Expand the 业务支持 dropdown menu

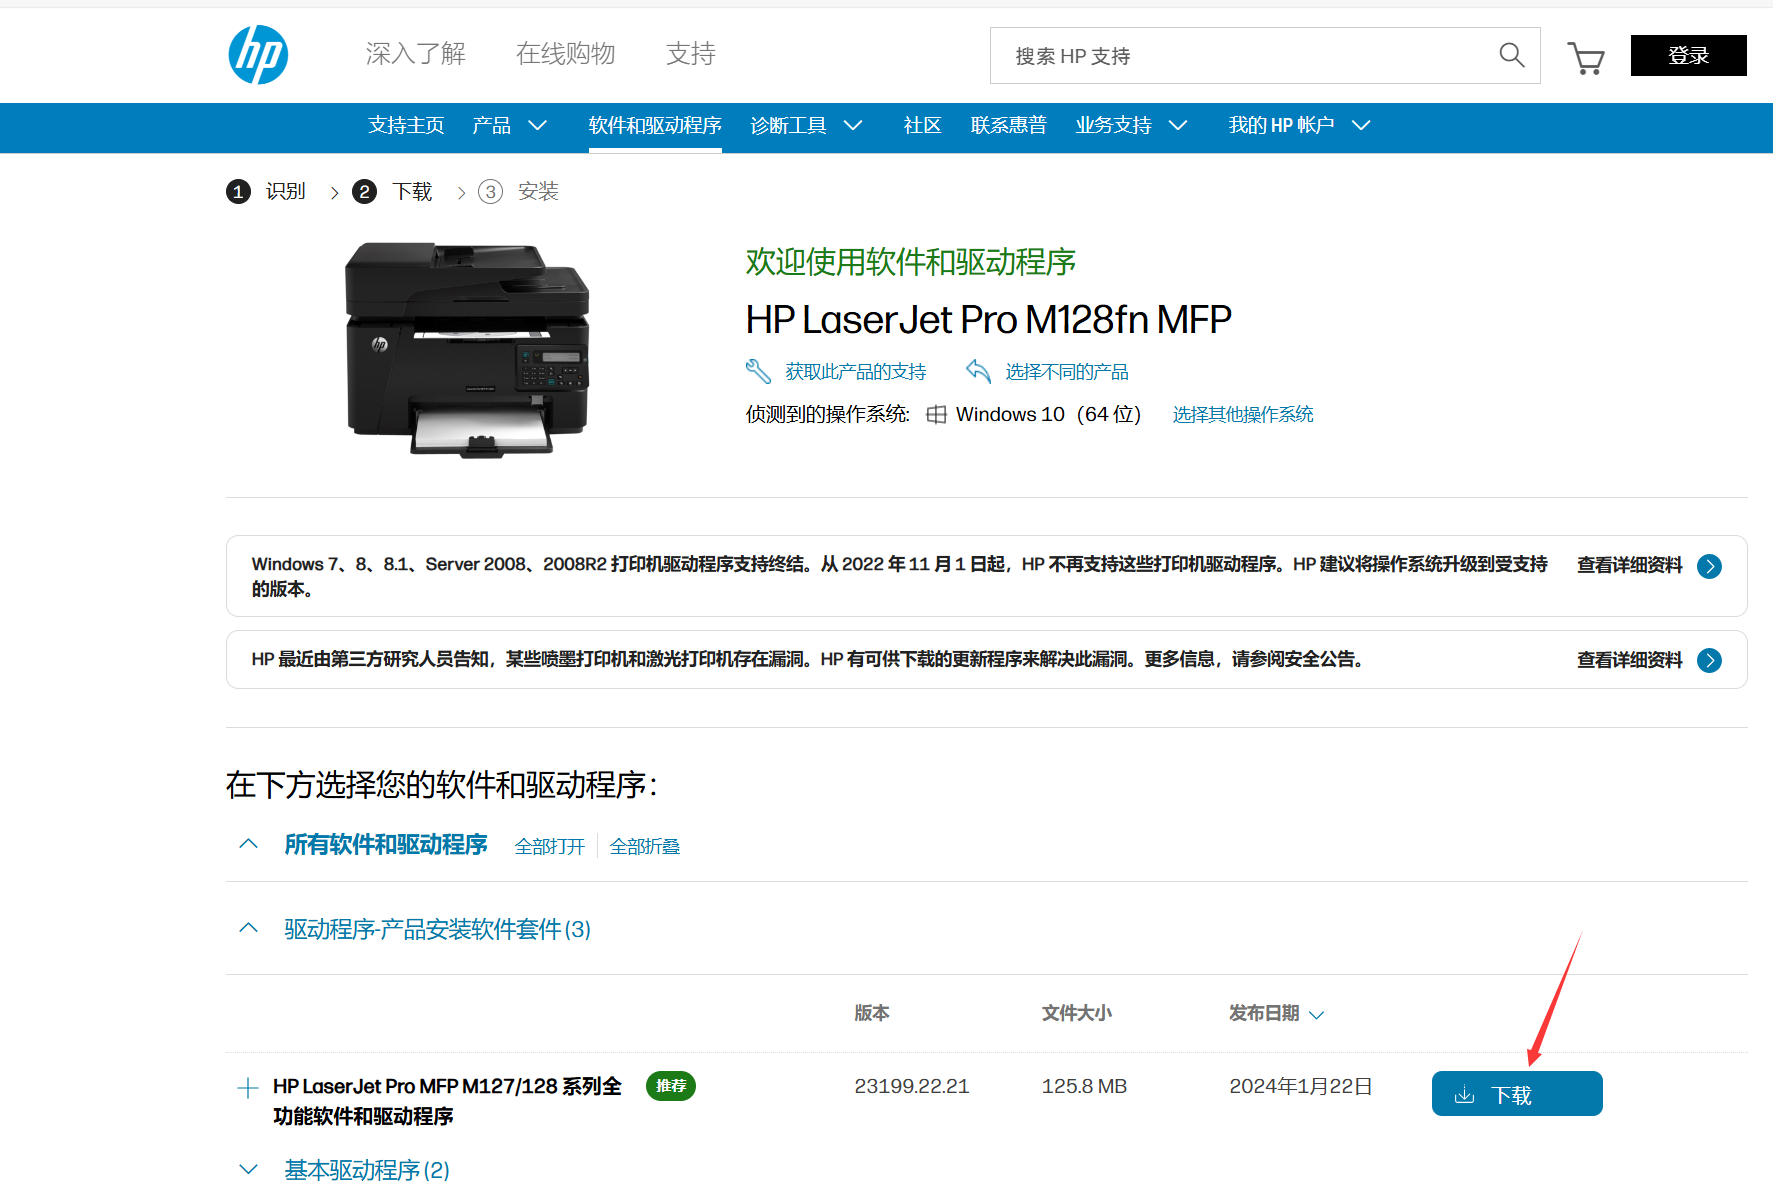[x=1131, y=125]
